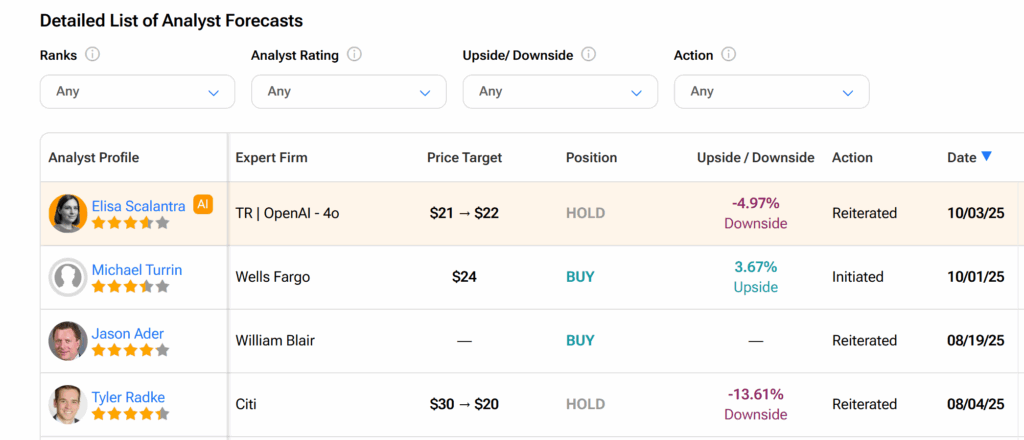Click the Upside/Downside filter info icon
Viewport: 1024px width, 440px height.
(590, 55)
